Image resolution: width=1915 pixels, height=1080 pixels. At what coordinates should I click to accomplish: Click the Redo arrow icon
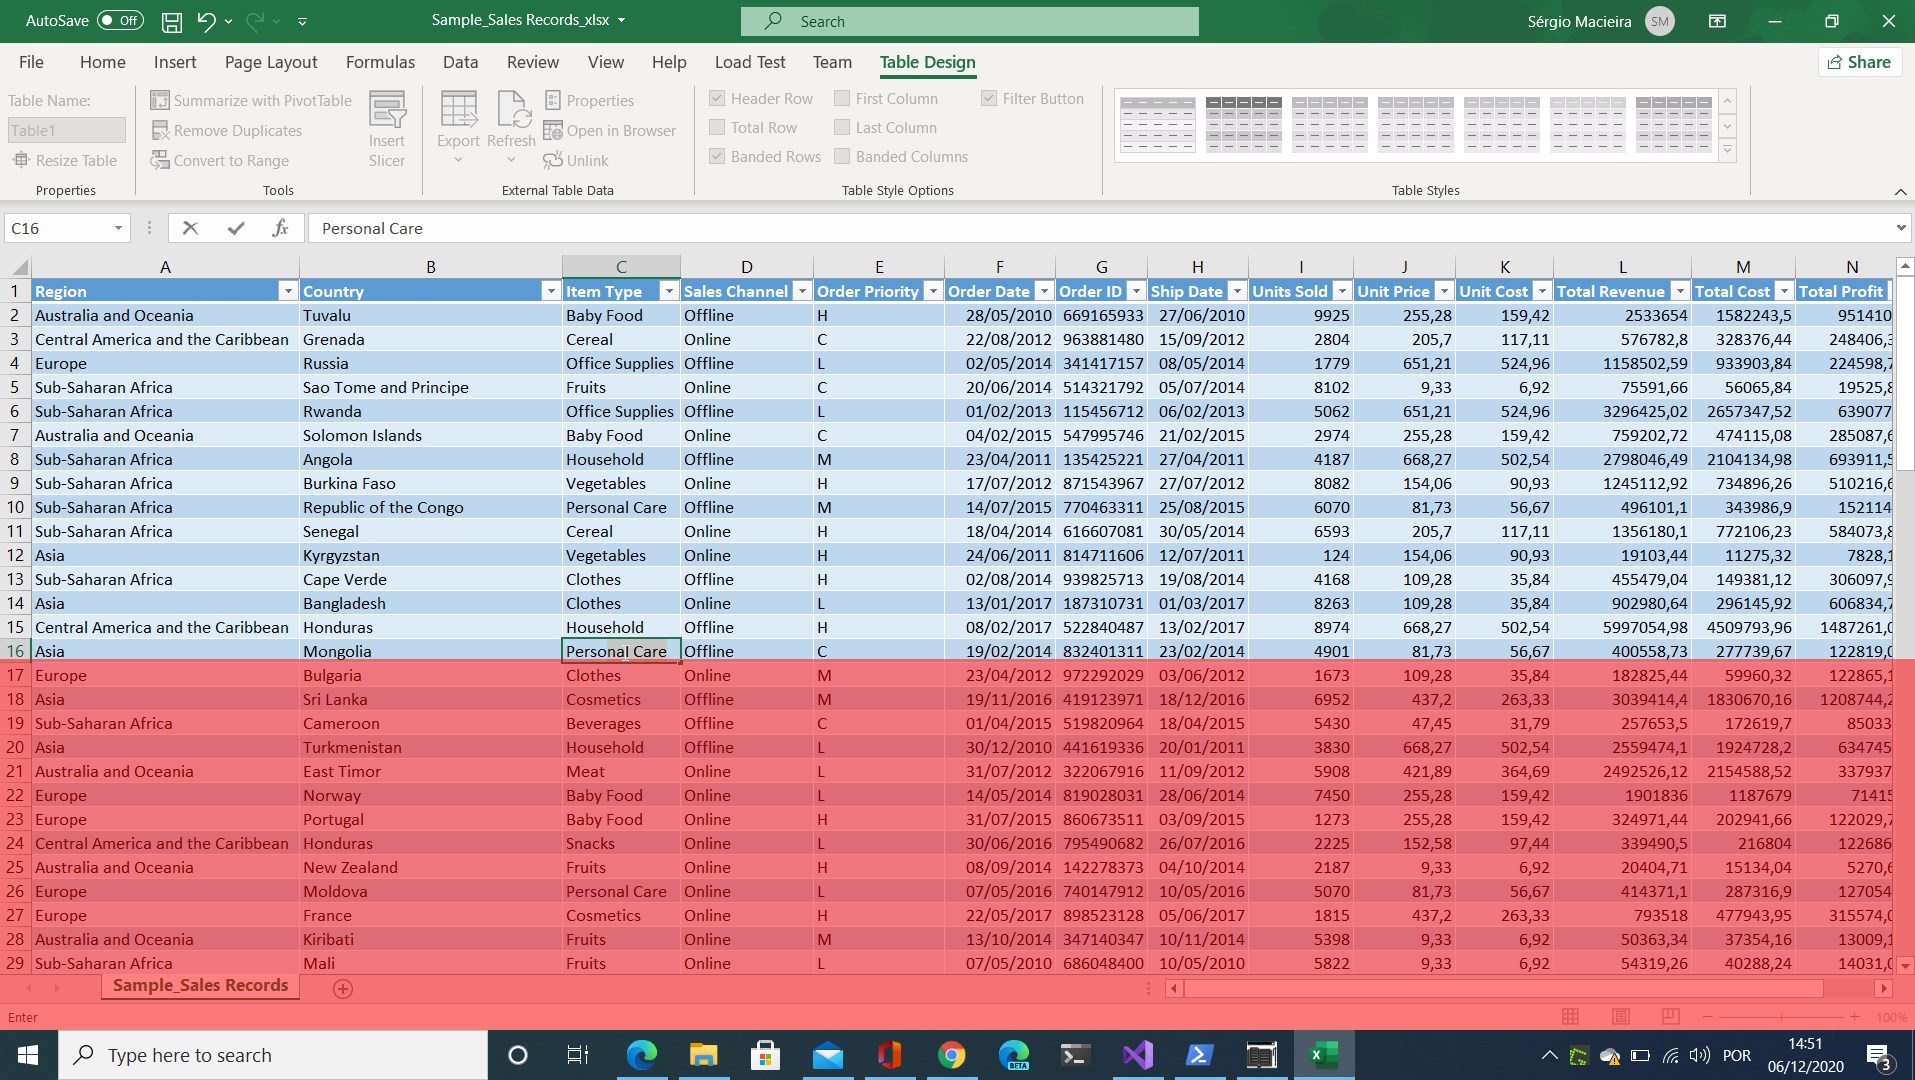[x=254, y=21]
